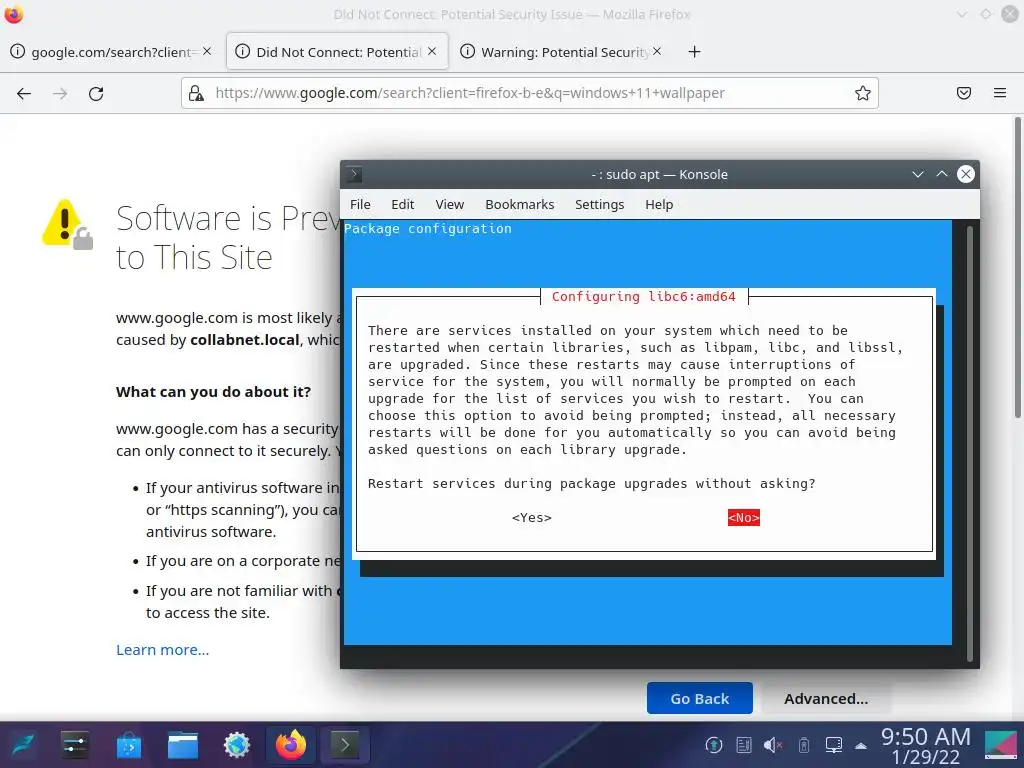Click the Firefox title bar down chevron
This screenshot has width=1024, height=768.
[x=961, y=14]
